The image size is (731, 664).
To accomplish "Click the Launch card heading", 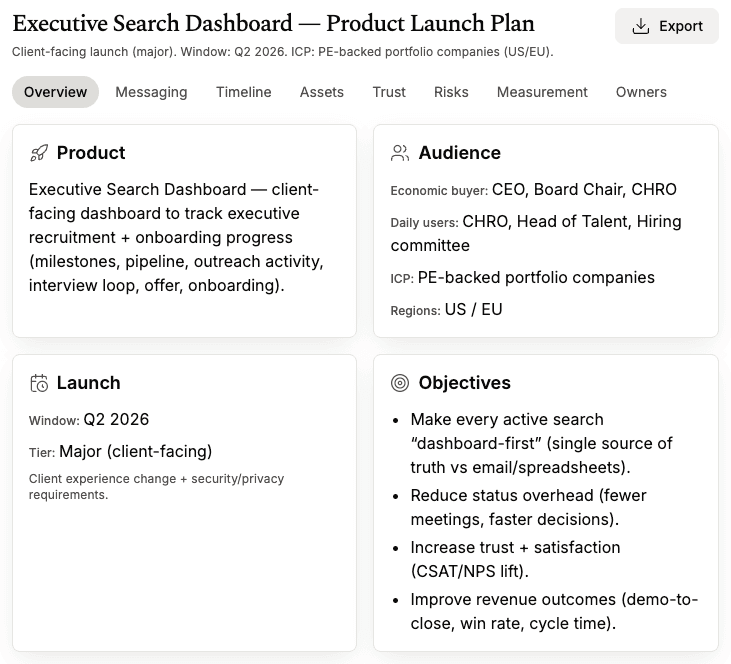I will pos(88,383).
